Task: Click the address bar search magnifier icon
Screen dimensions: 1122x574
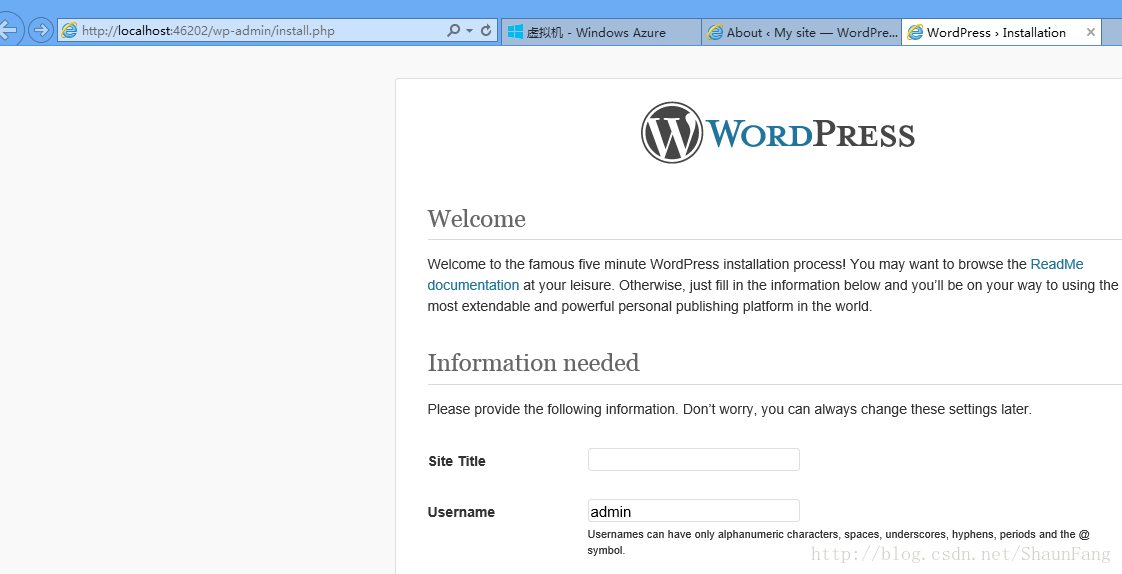Action: (454, 31)
